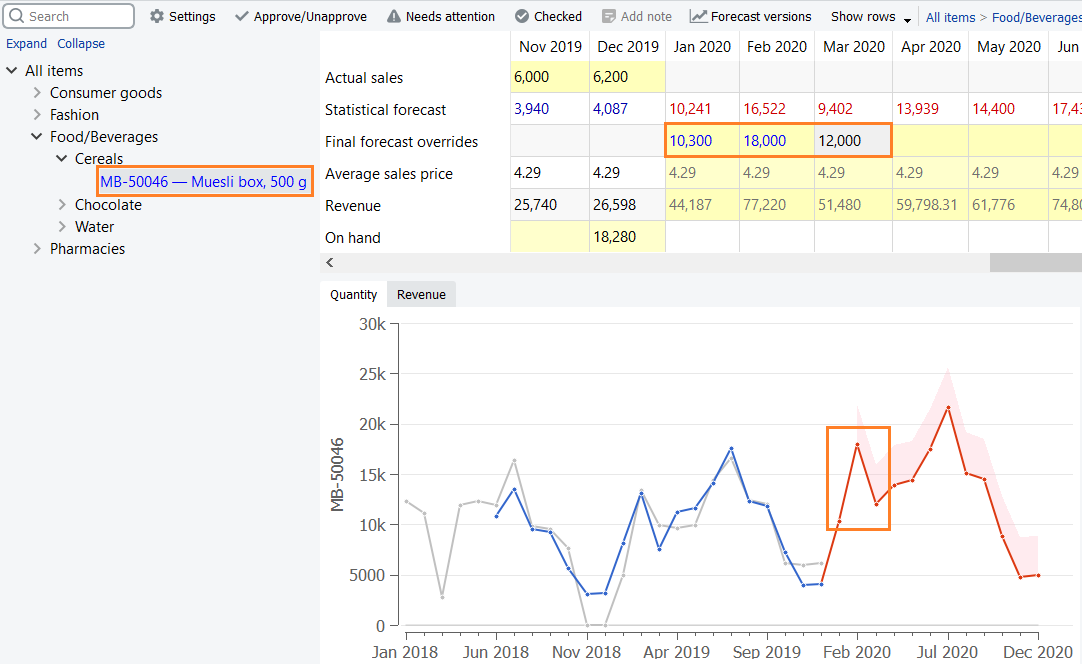The height and width of the screenshot is (664, 1082).
Task: Open the Show rows dropdown
Action: pyautogui.click(x=907, y=20)
